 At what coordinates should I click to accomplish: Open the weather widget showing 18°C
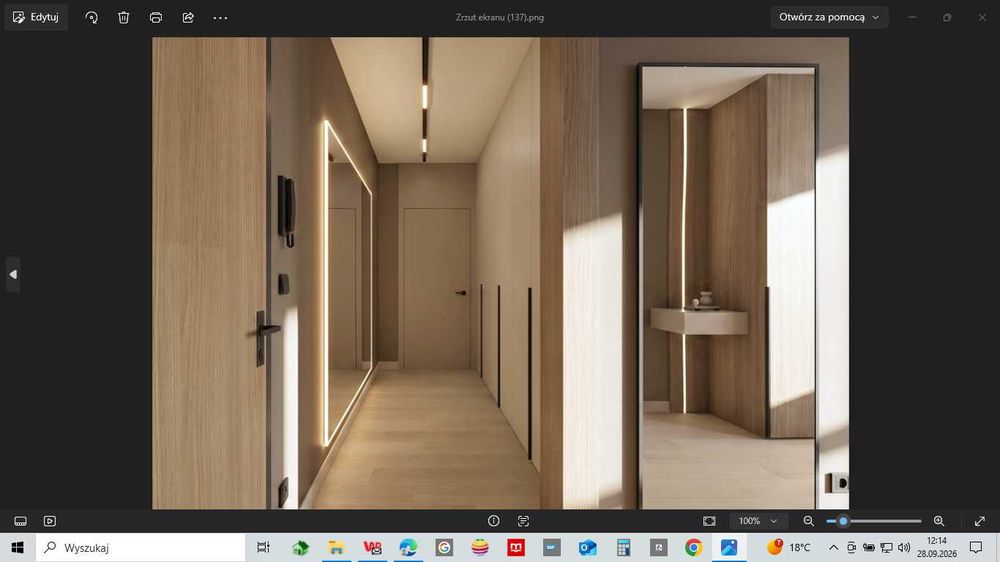click(789, 547)
